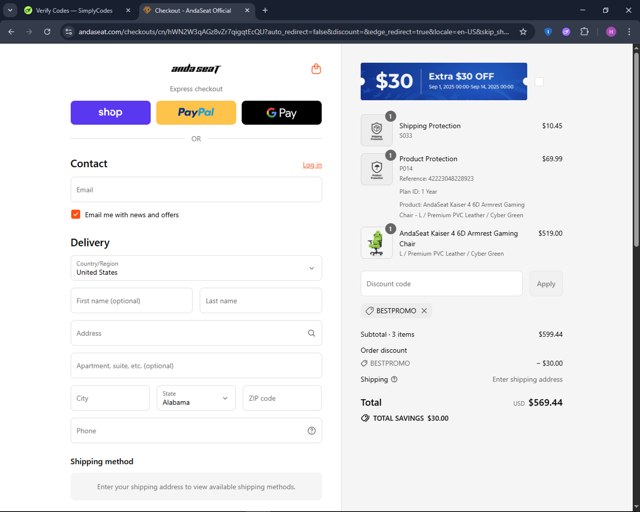Click the Shipping Protection price $10.45

click(552, 126)
